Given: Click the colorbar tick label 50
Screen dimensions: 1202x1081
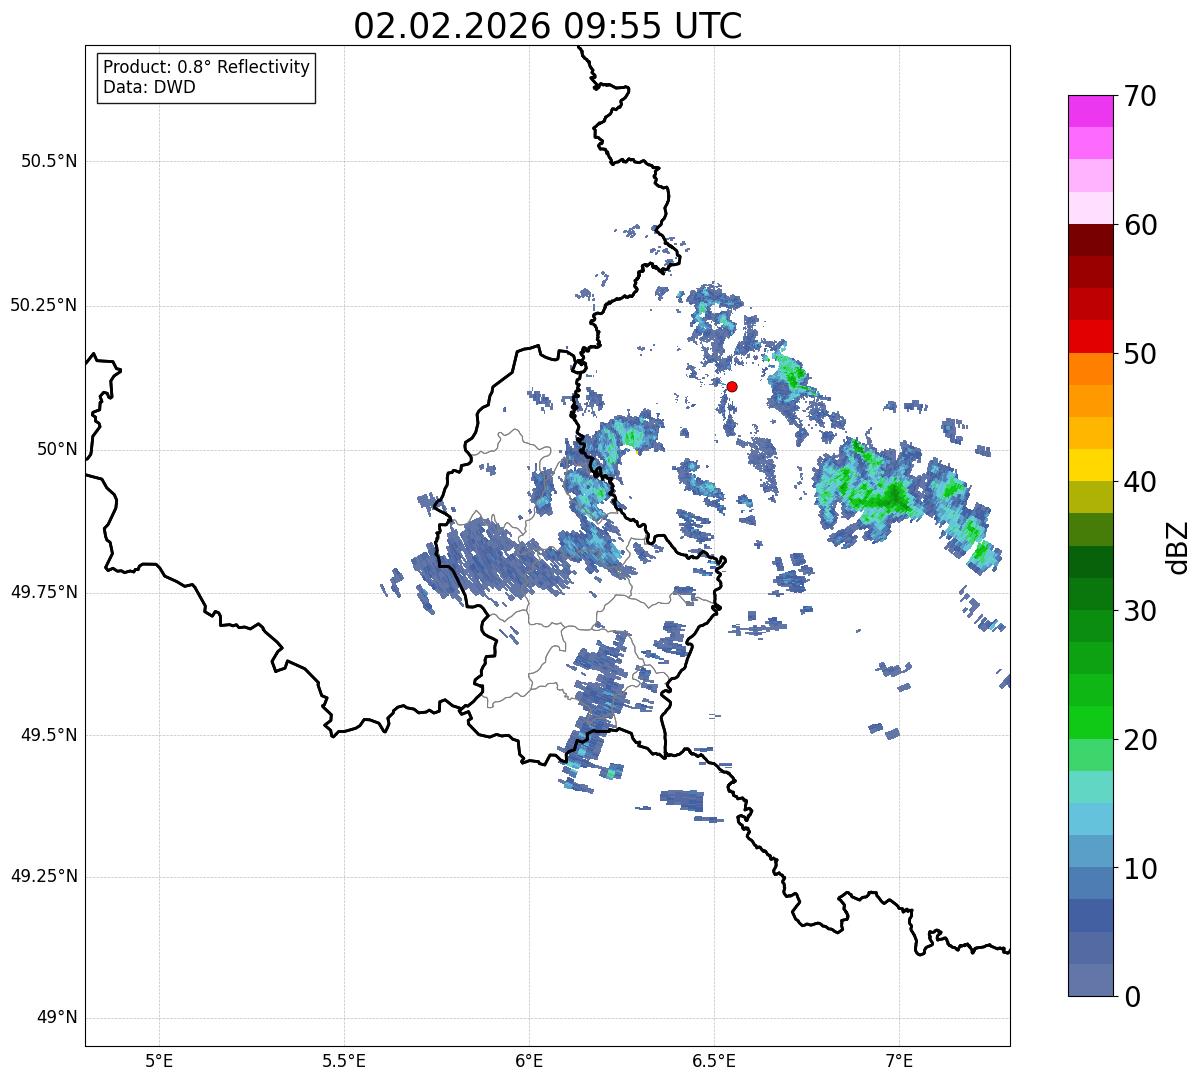Looking at the screenshot, I should click(1140, 354).
